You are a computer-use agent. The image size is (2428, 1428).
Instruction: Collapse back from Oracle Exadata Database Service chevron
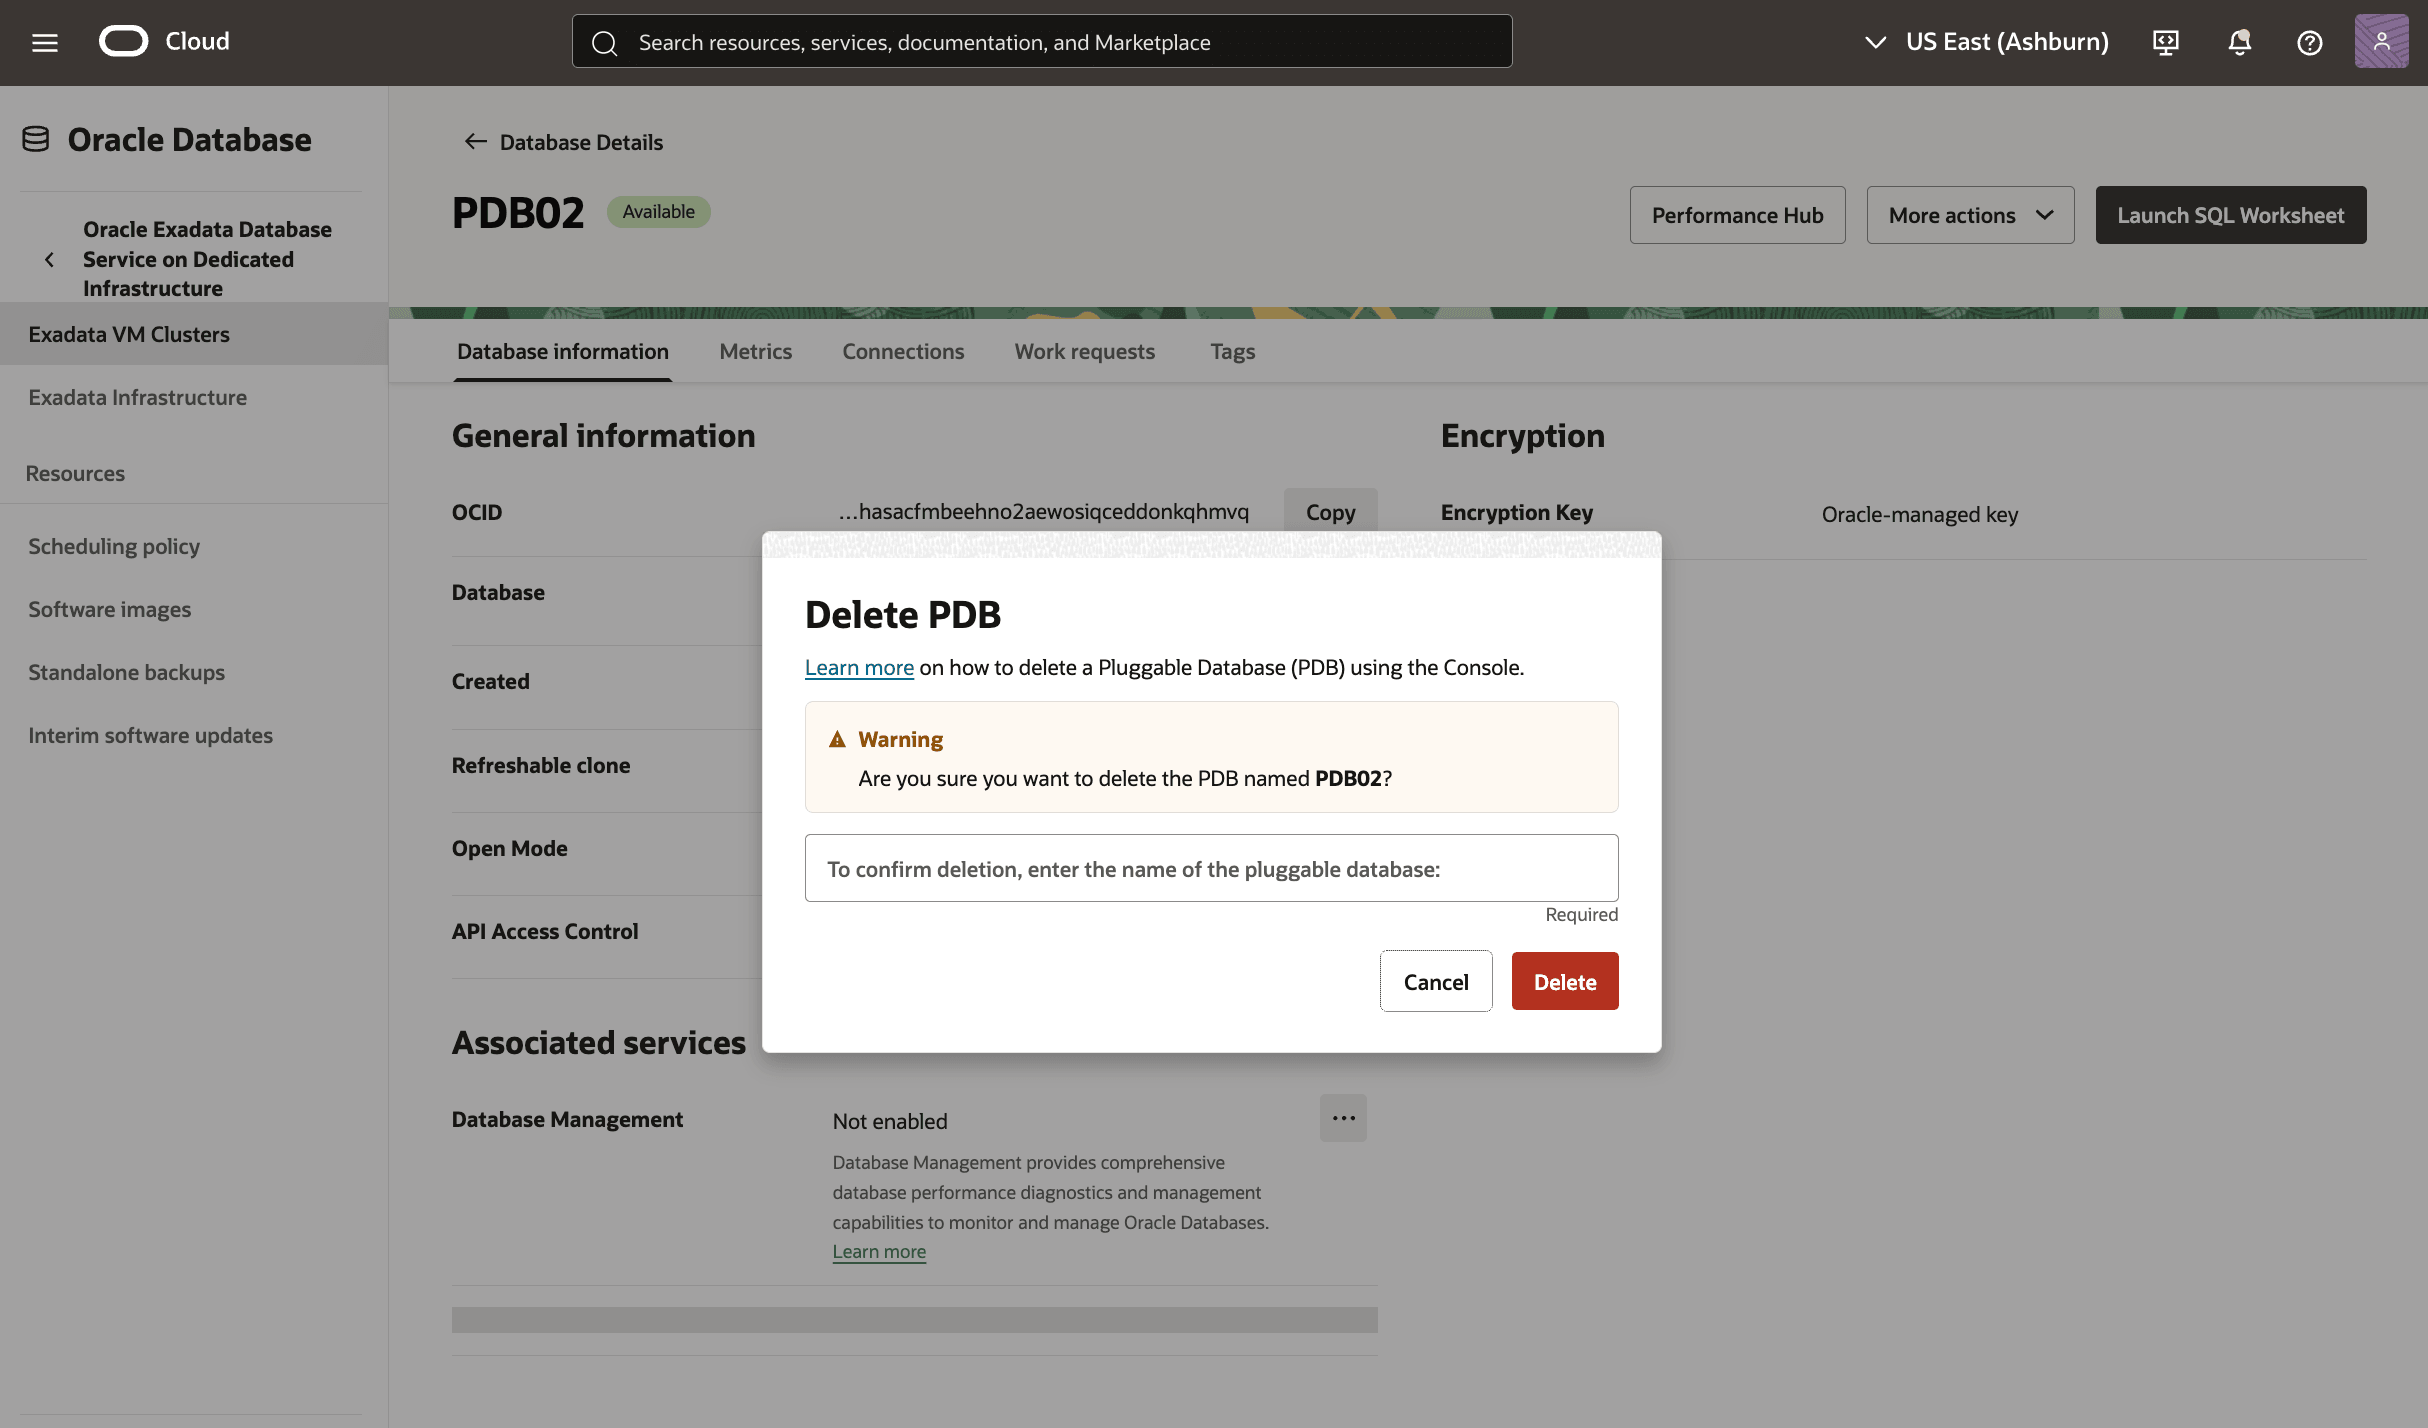click(49, 259)
